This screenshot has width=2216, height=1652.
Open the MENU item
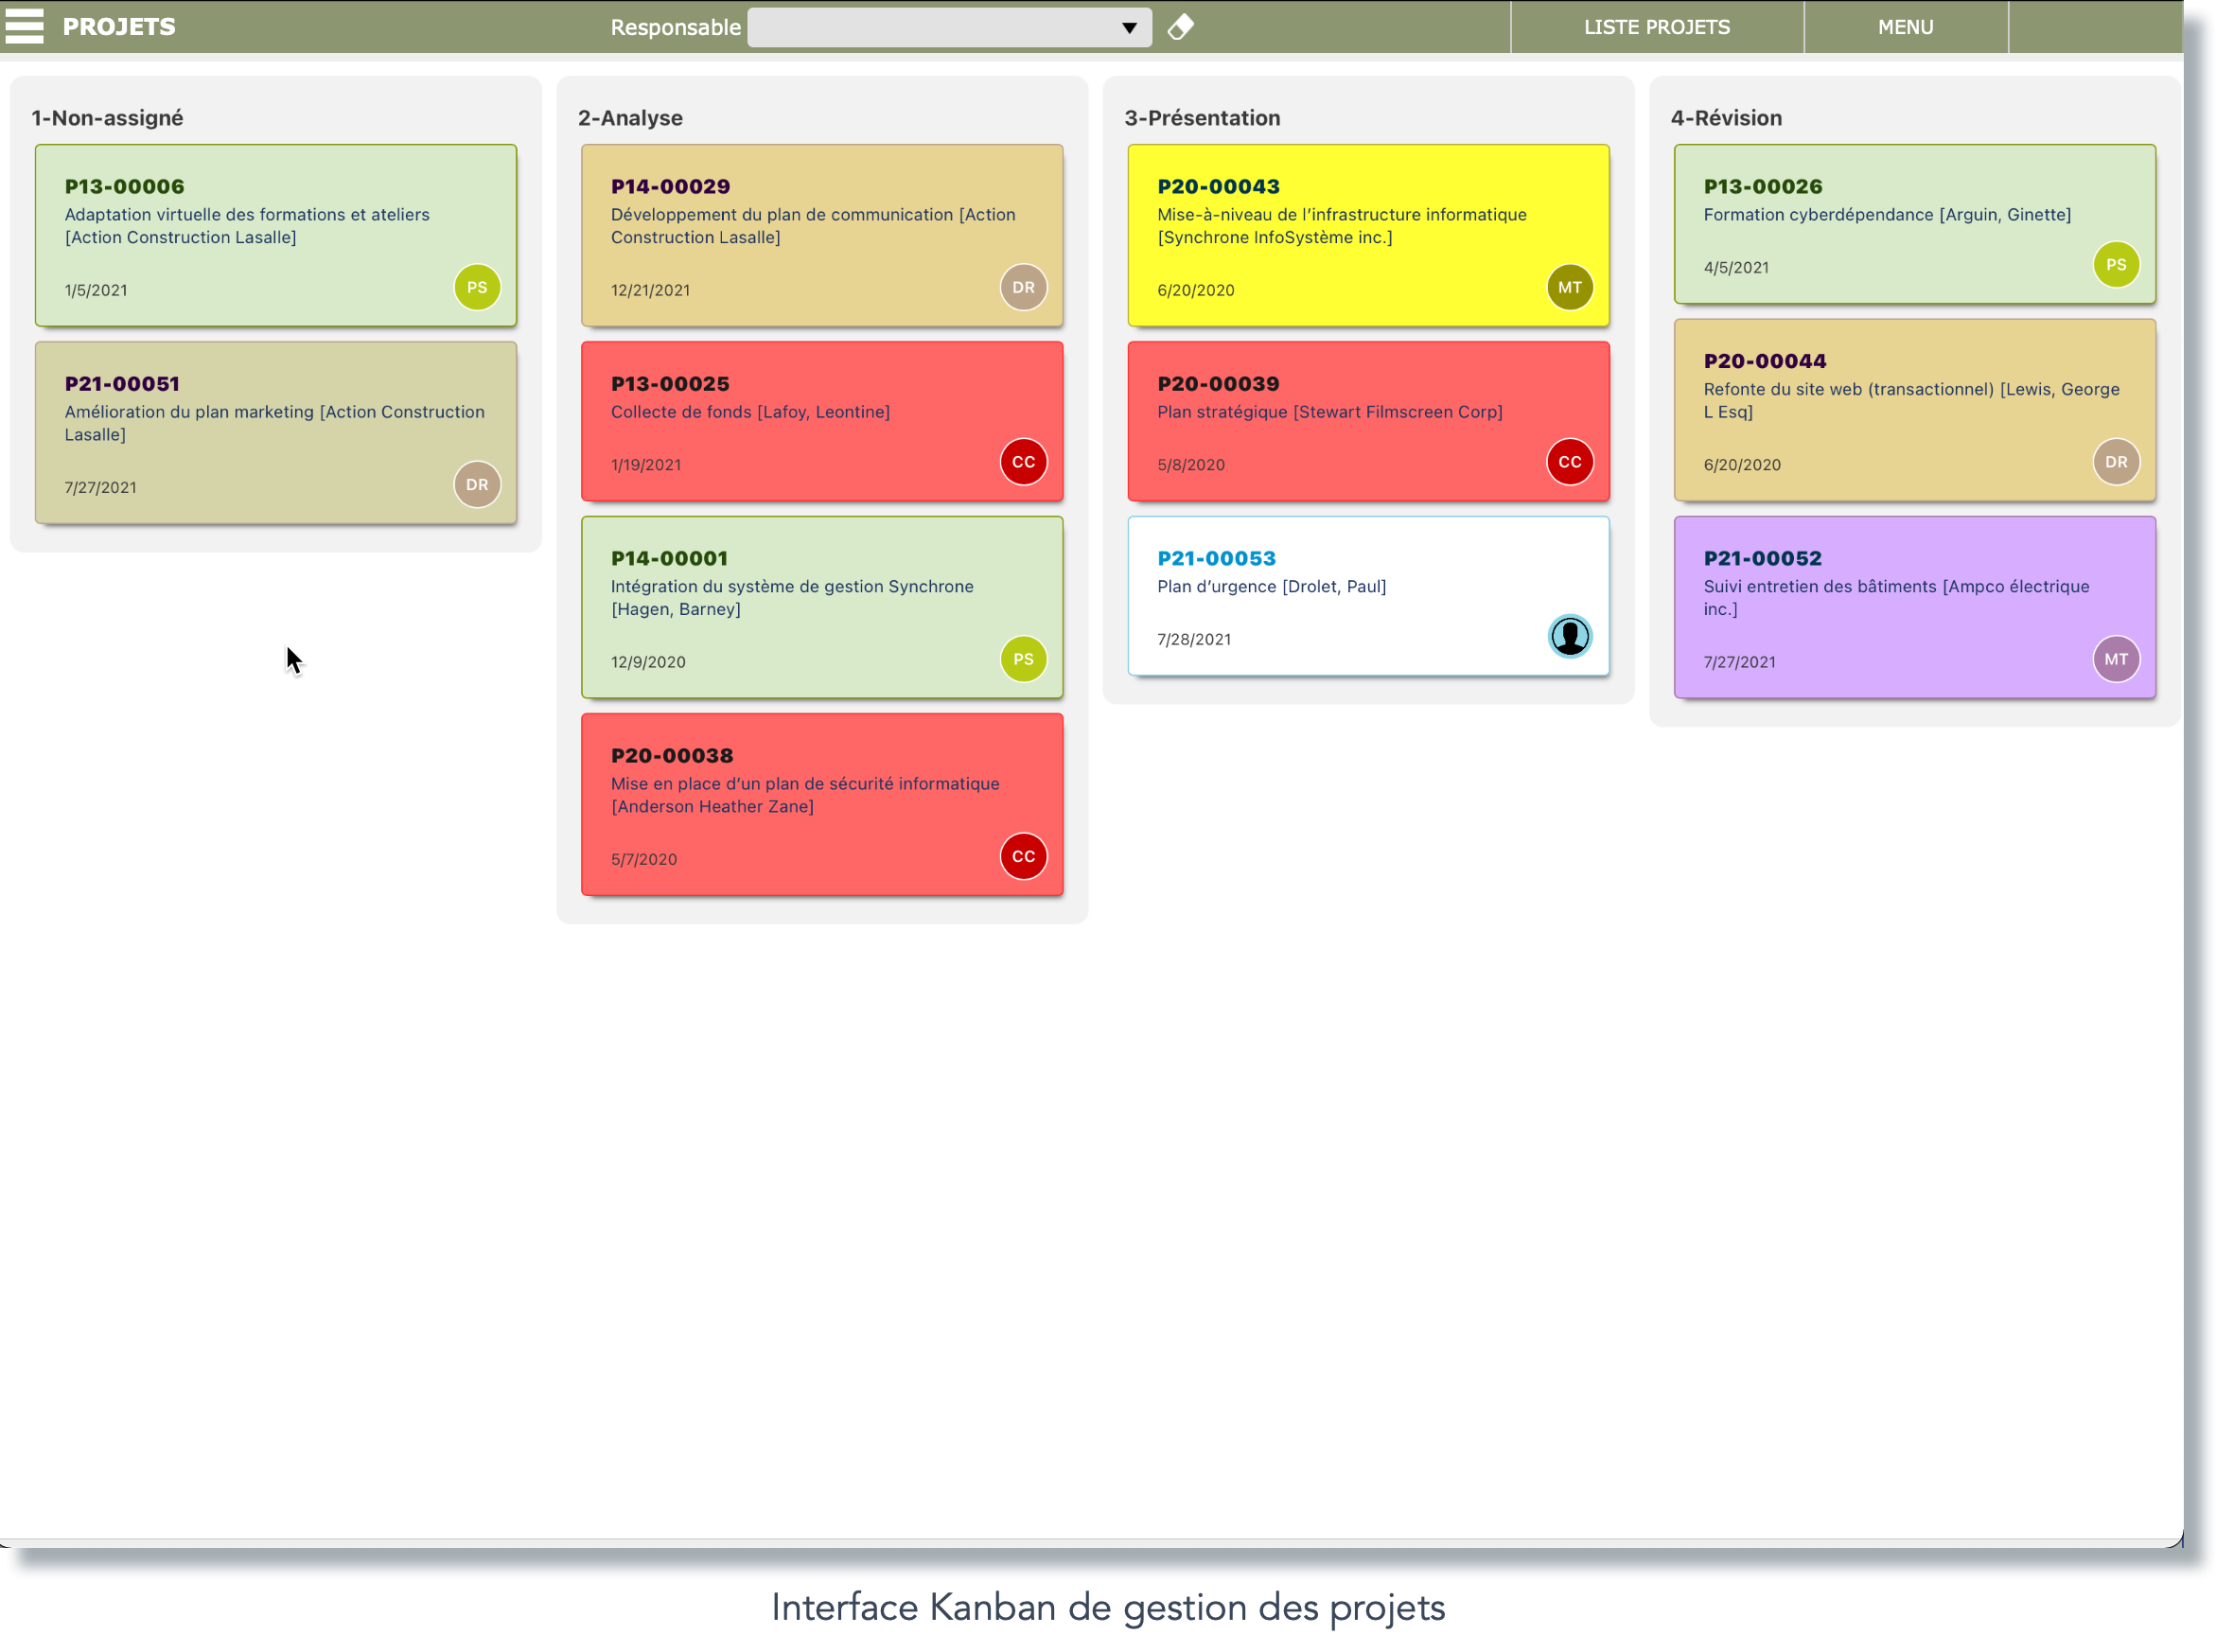tap(1905, 27)
